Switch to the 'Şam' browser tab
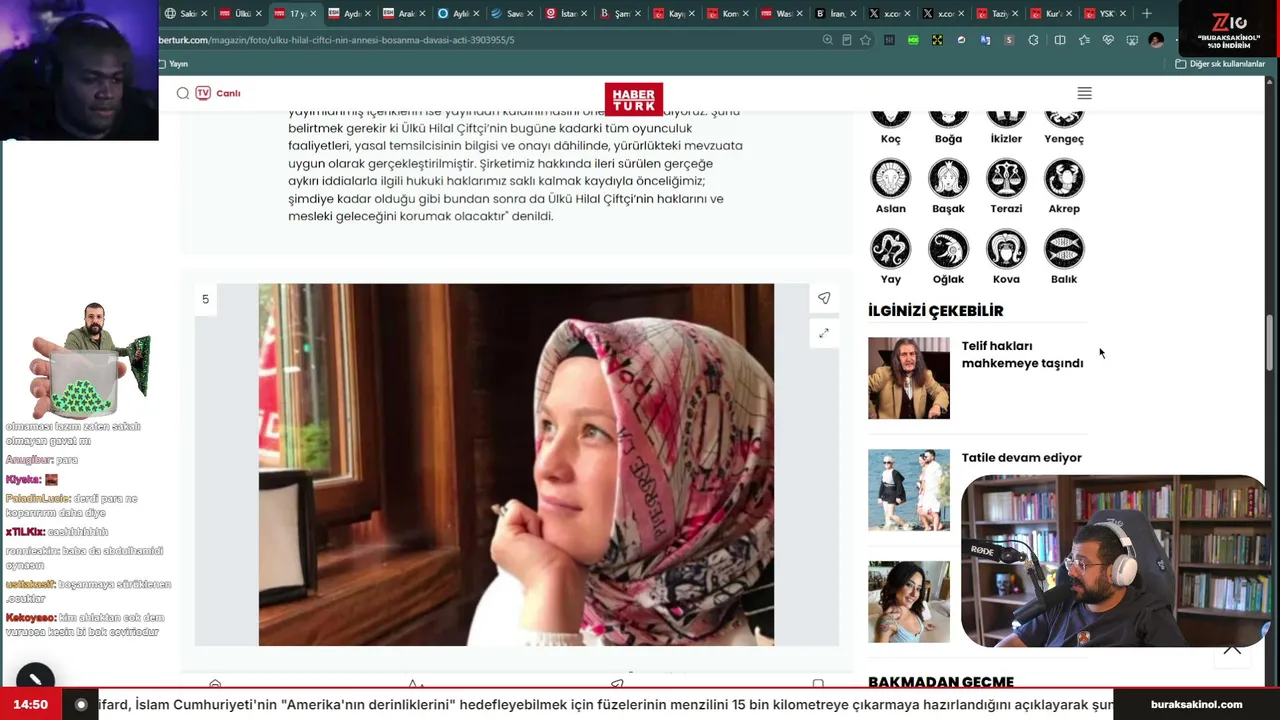Image resolution: width=1280 pixels, height=720 pixels. click(x=620, y=14)
